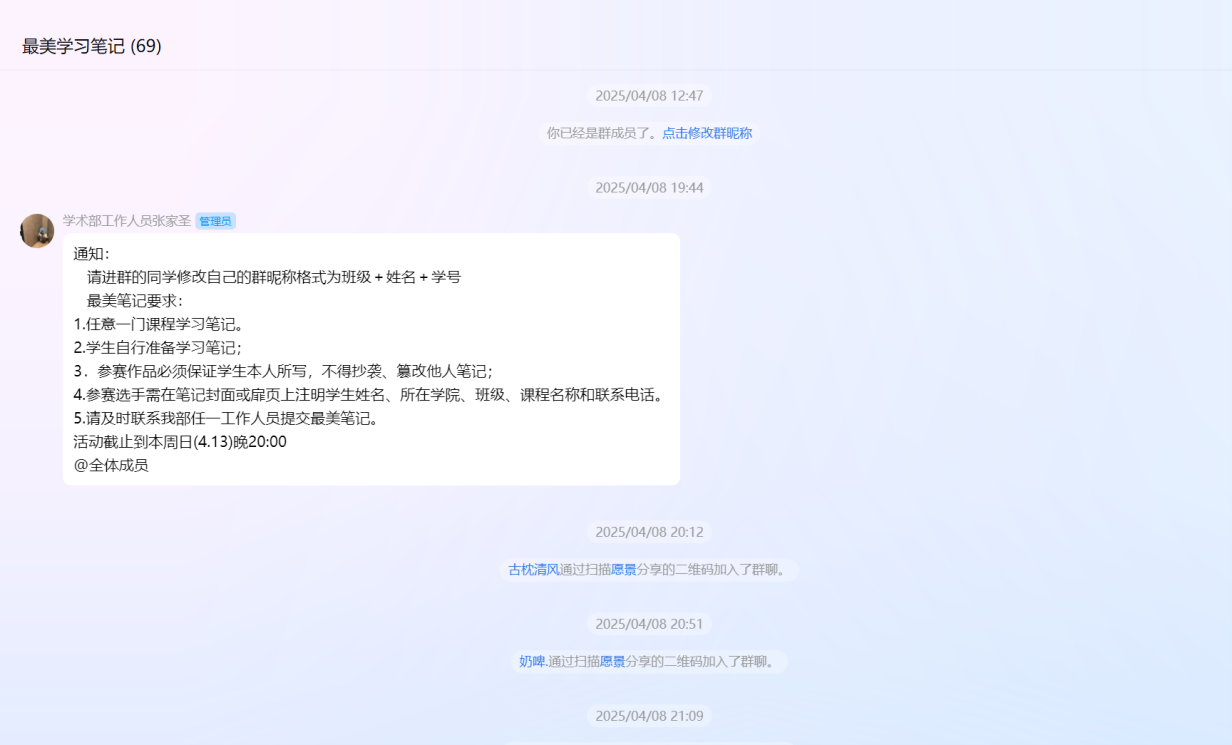Click sender name 学术部工作人员张家圣
Viewport: 1232px width, 745px height.
(126, 221)
